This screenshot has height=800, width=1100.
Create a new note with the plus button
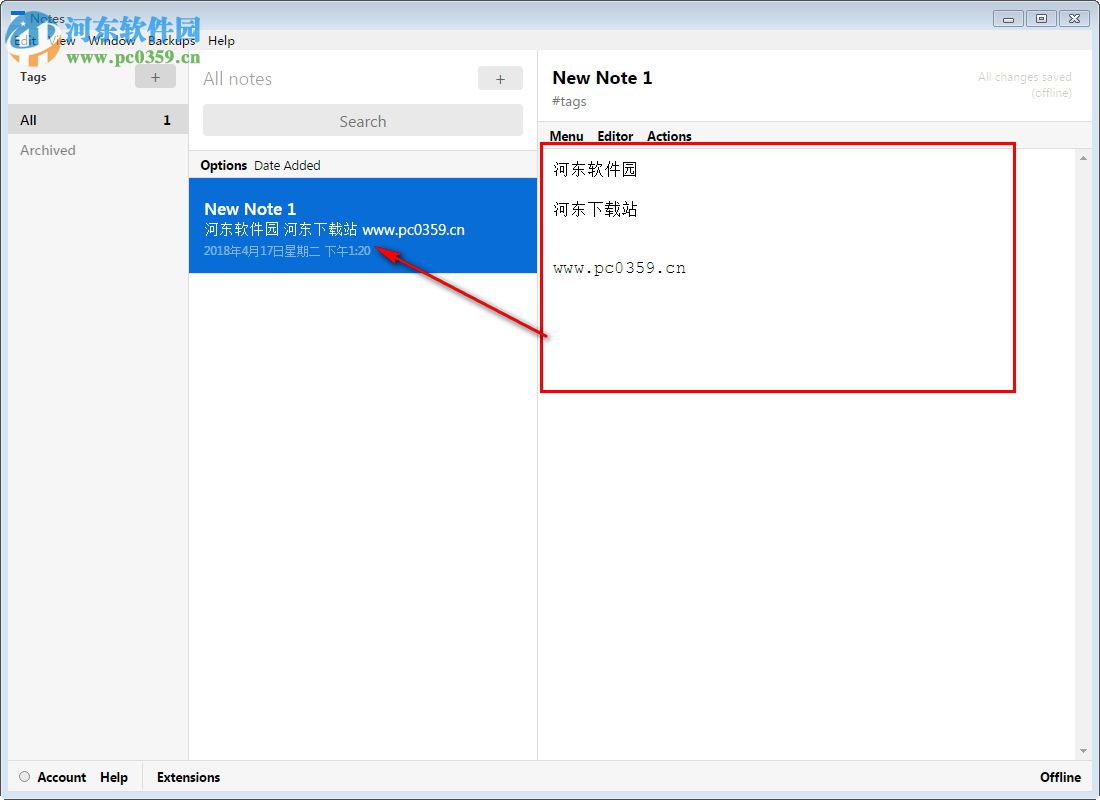coord(500,79)
